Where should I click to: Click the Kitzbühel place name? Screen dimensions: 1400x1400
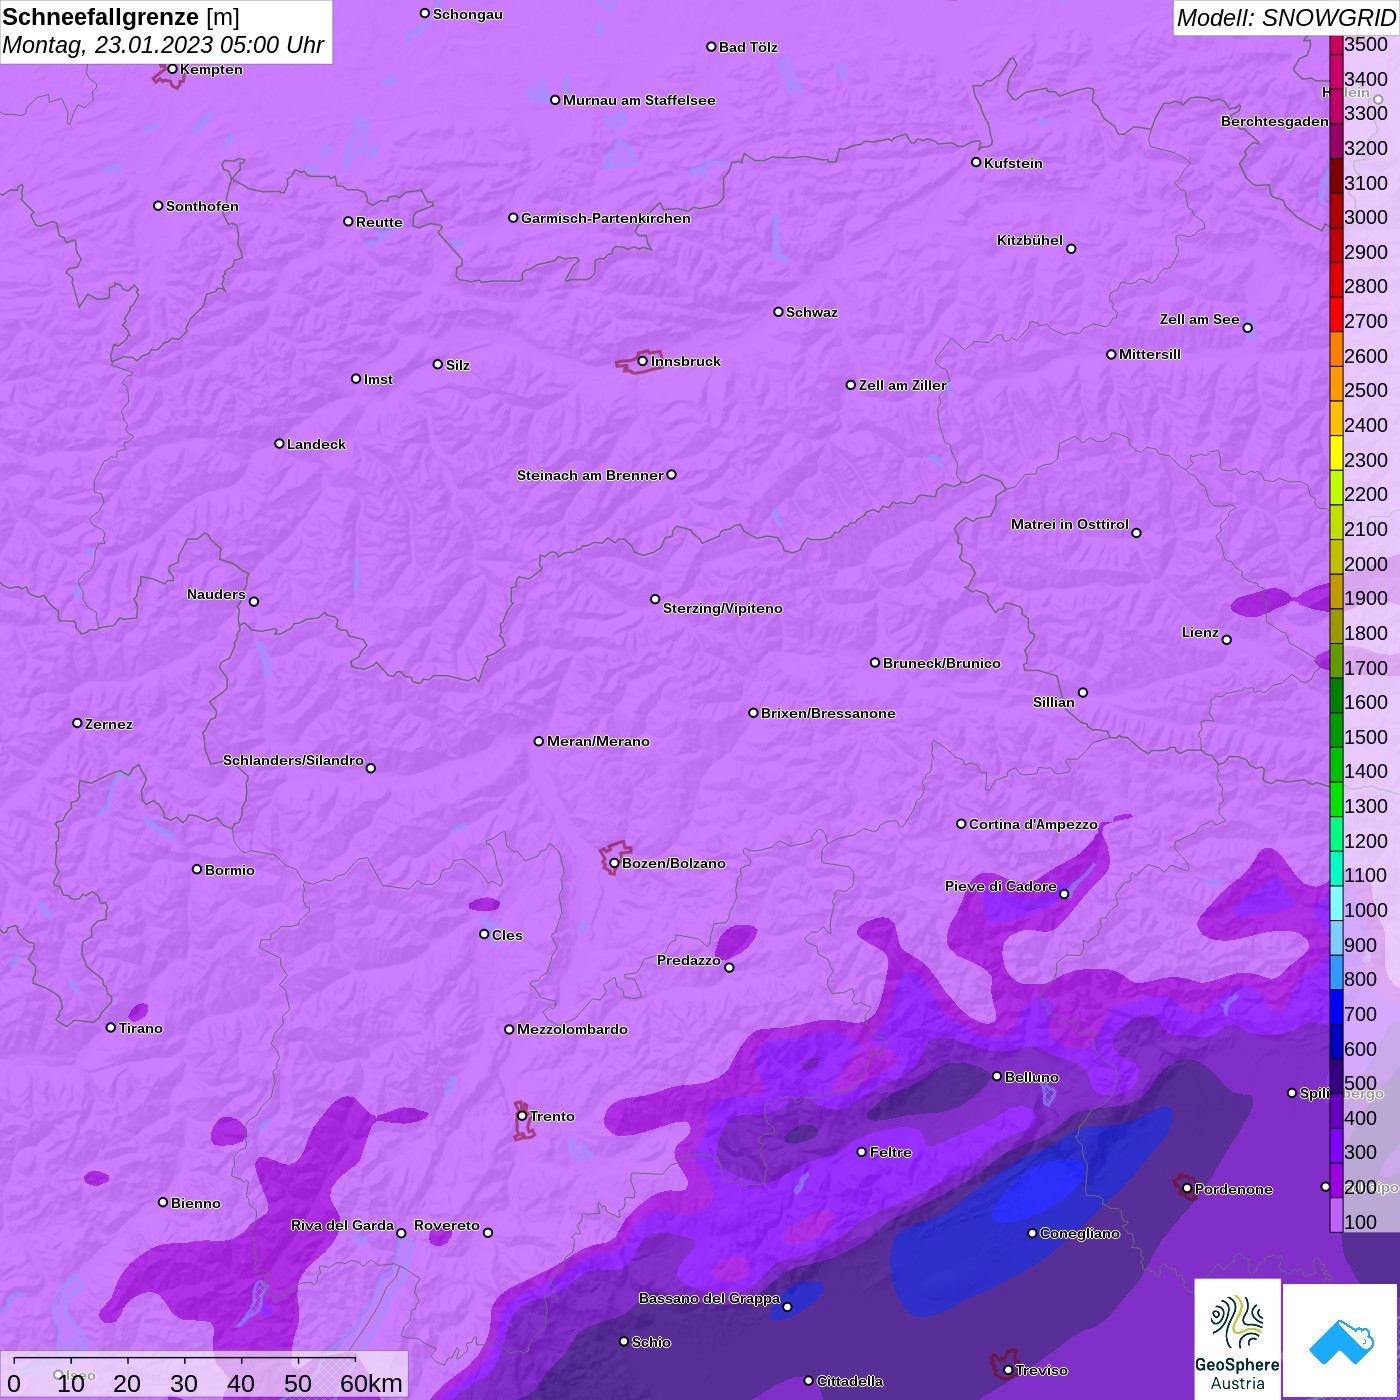click(x=1030, y=240)
